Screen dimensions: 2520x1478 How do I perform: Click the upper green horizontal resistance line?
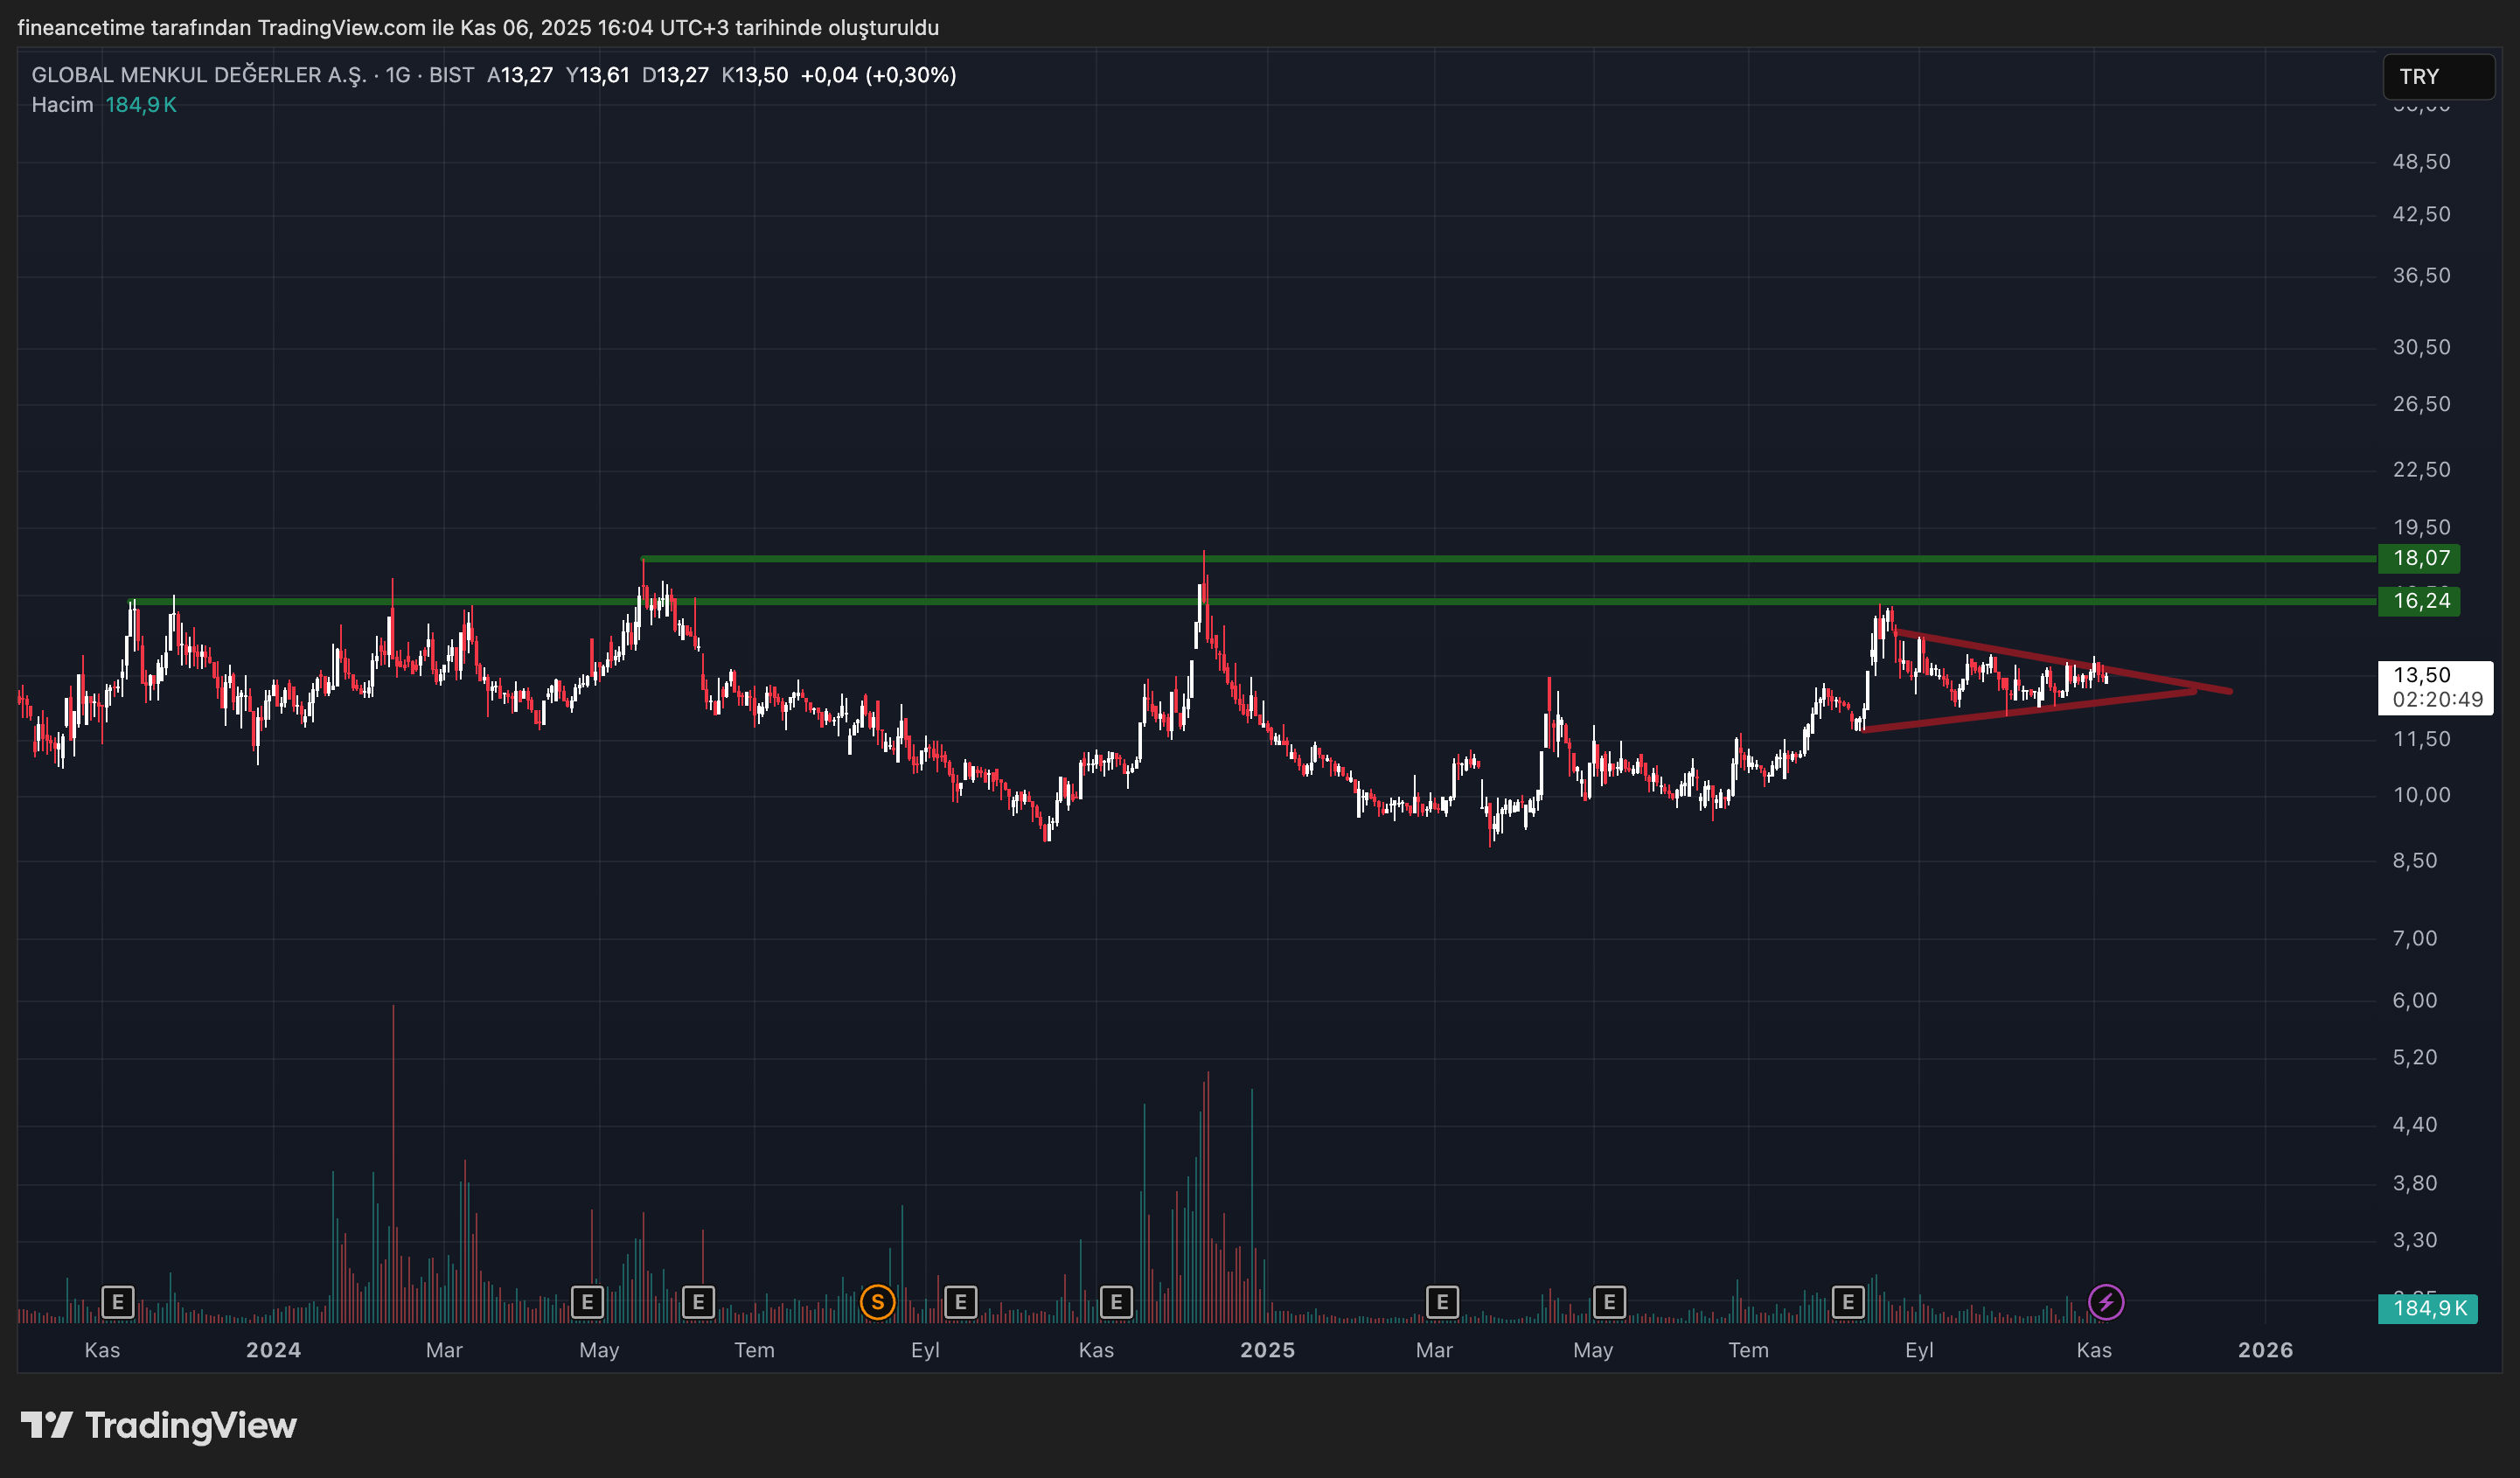1500,558
